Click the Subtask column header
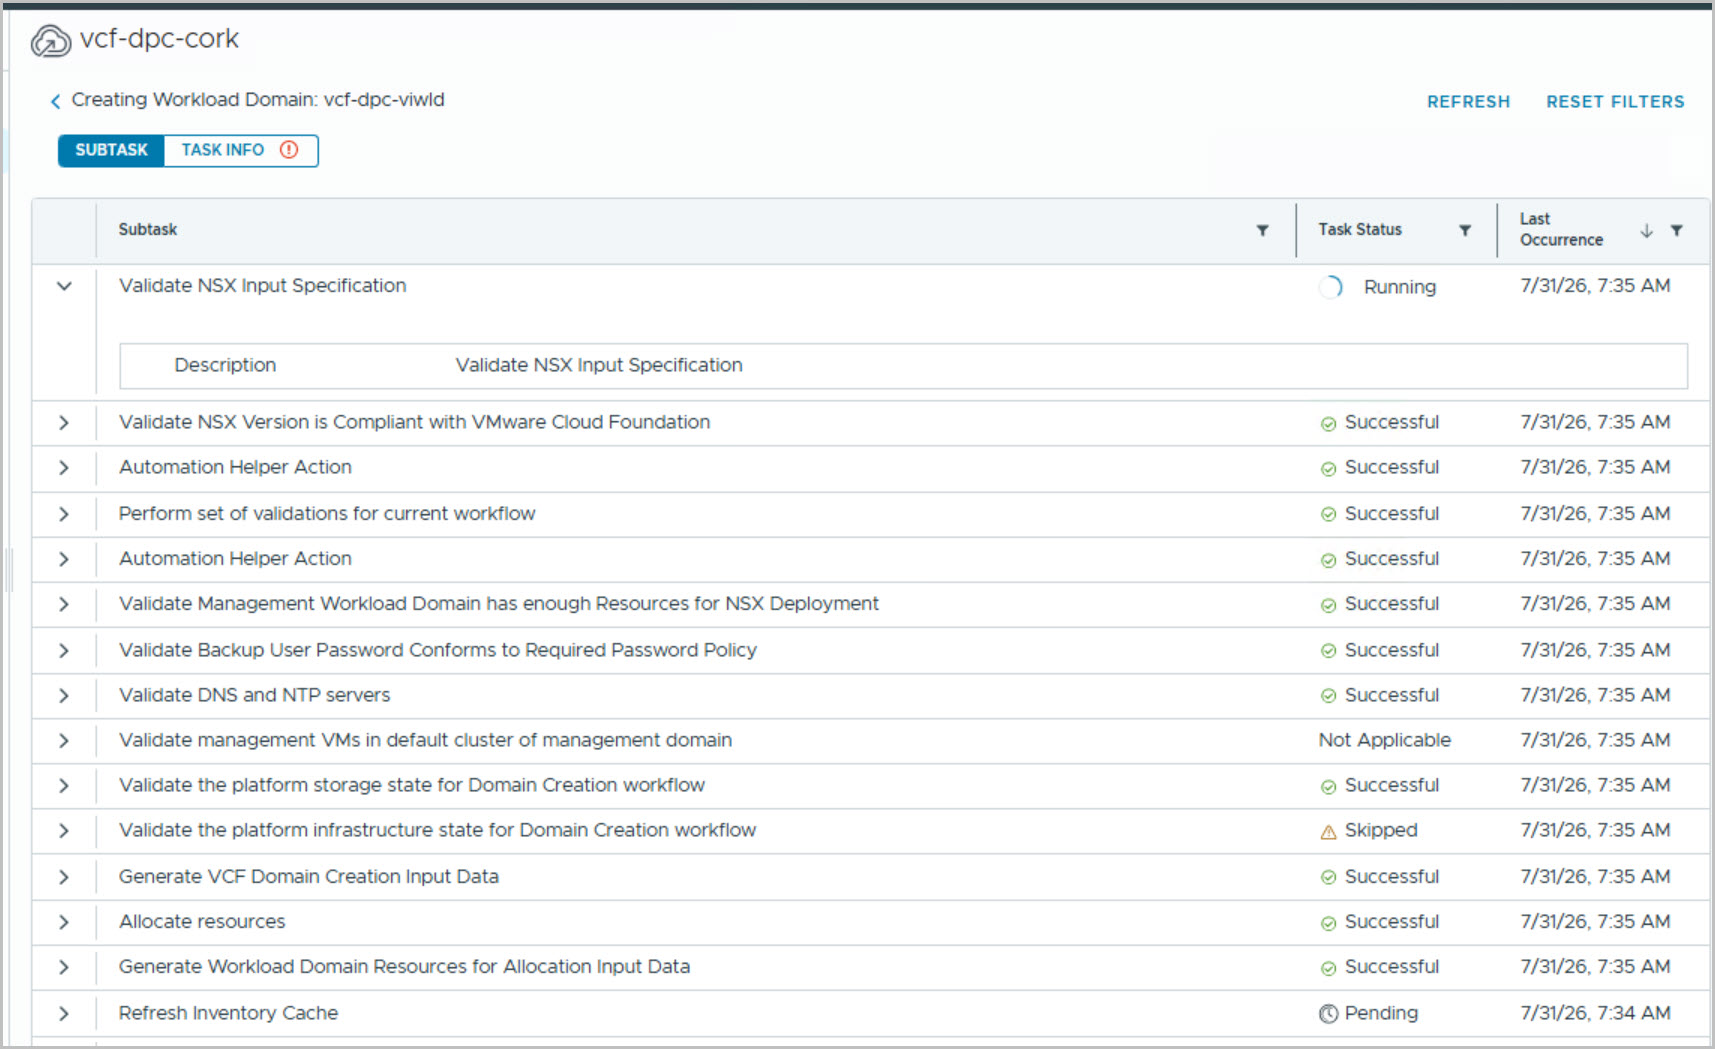Screen dimensions: 1715x1049 [148, 230]
